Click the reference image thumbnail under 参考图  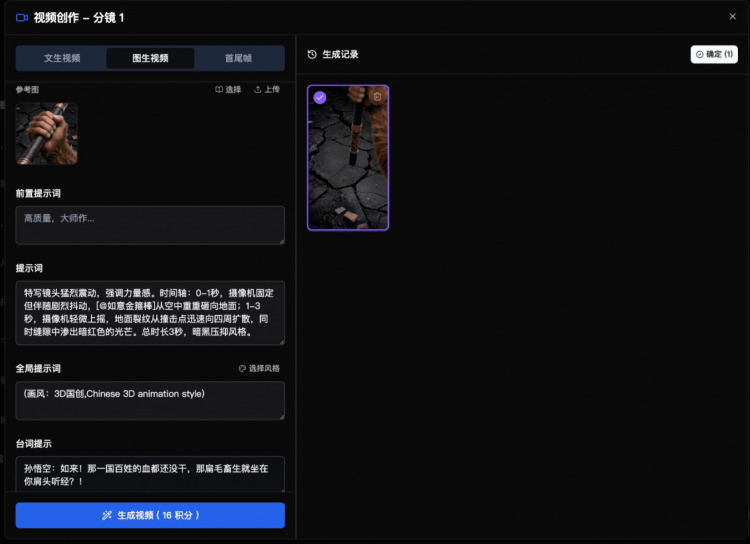coord(46,133)
